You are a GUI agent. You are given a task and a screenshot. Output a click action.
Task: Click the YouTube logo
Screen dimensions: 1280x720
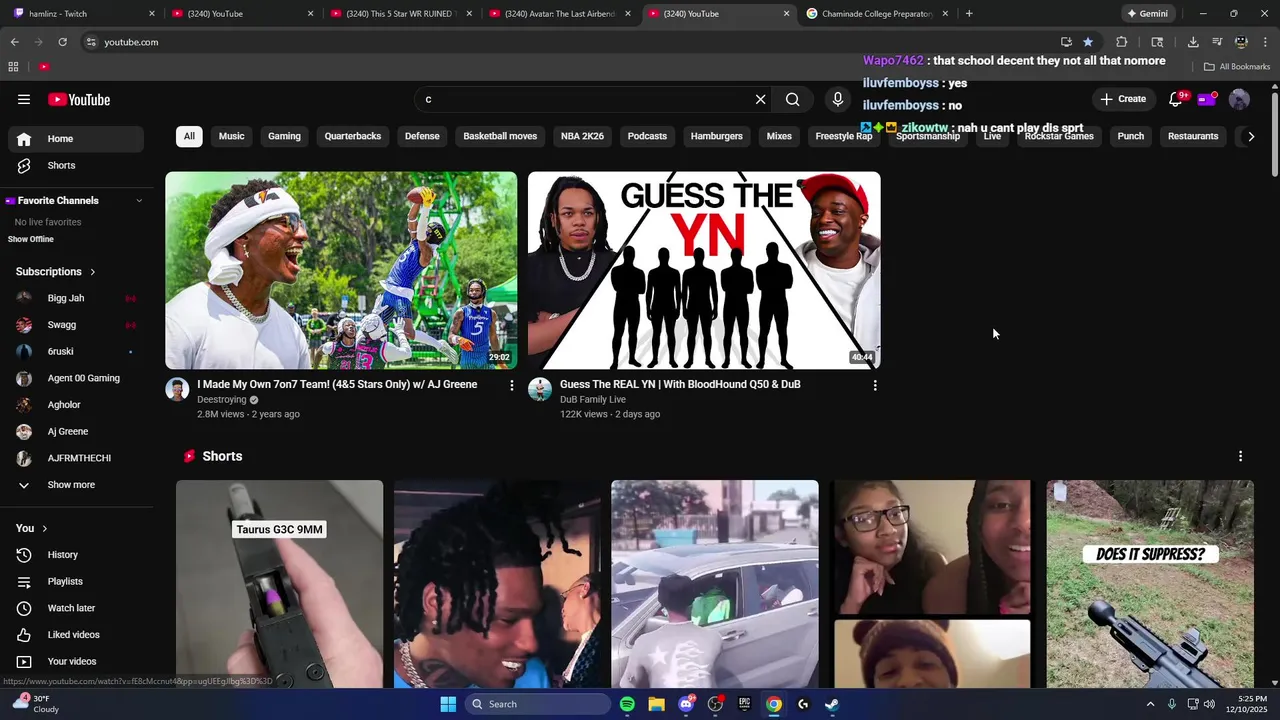tap(79, 99)
